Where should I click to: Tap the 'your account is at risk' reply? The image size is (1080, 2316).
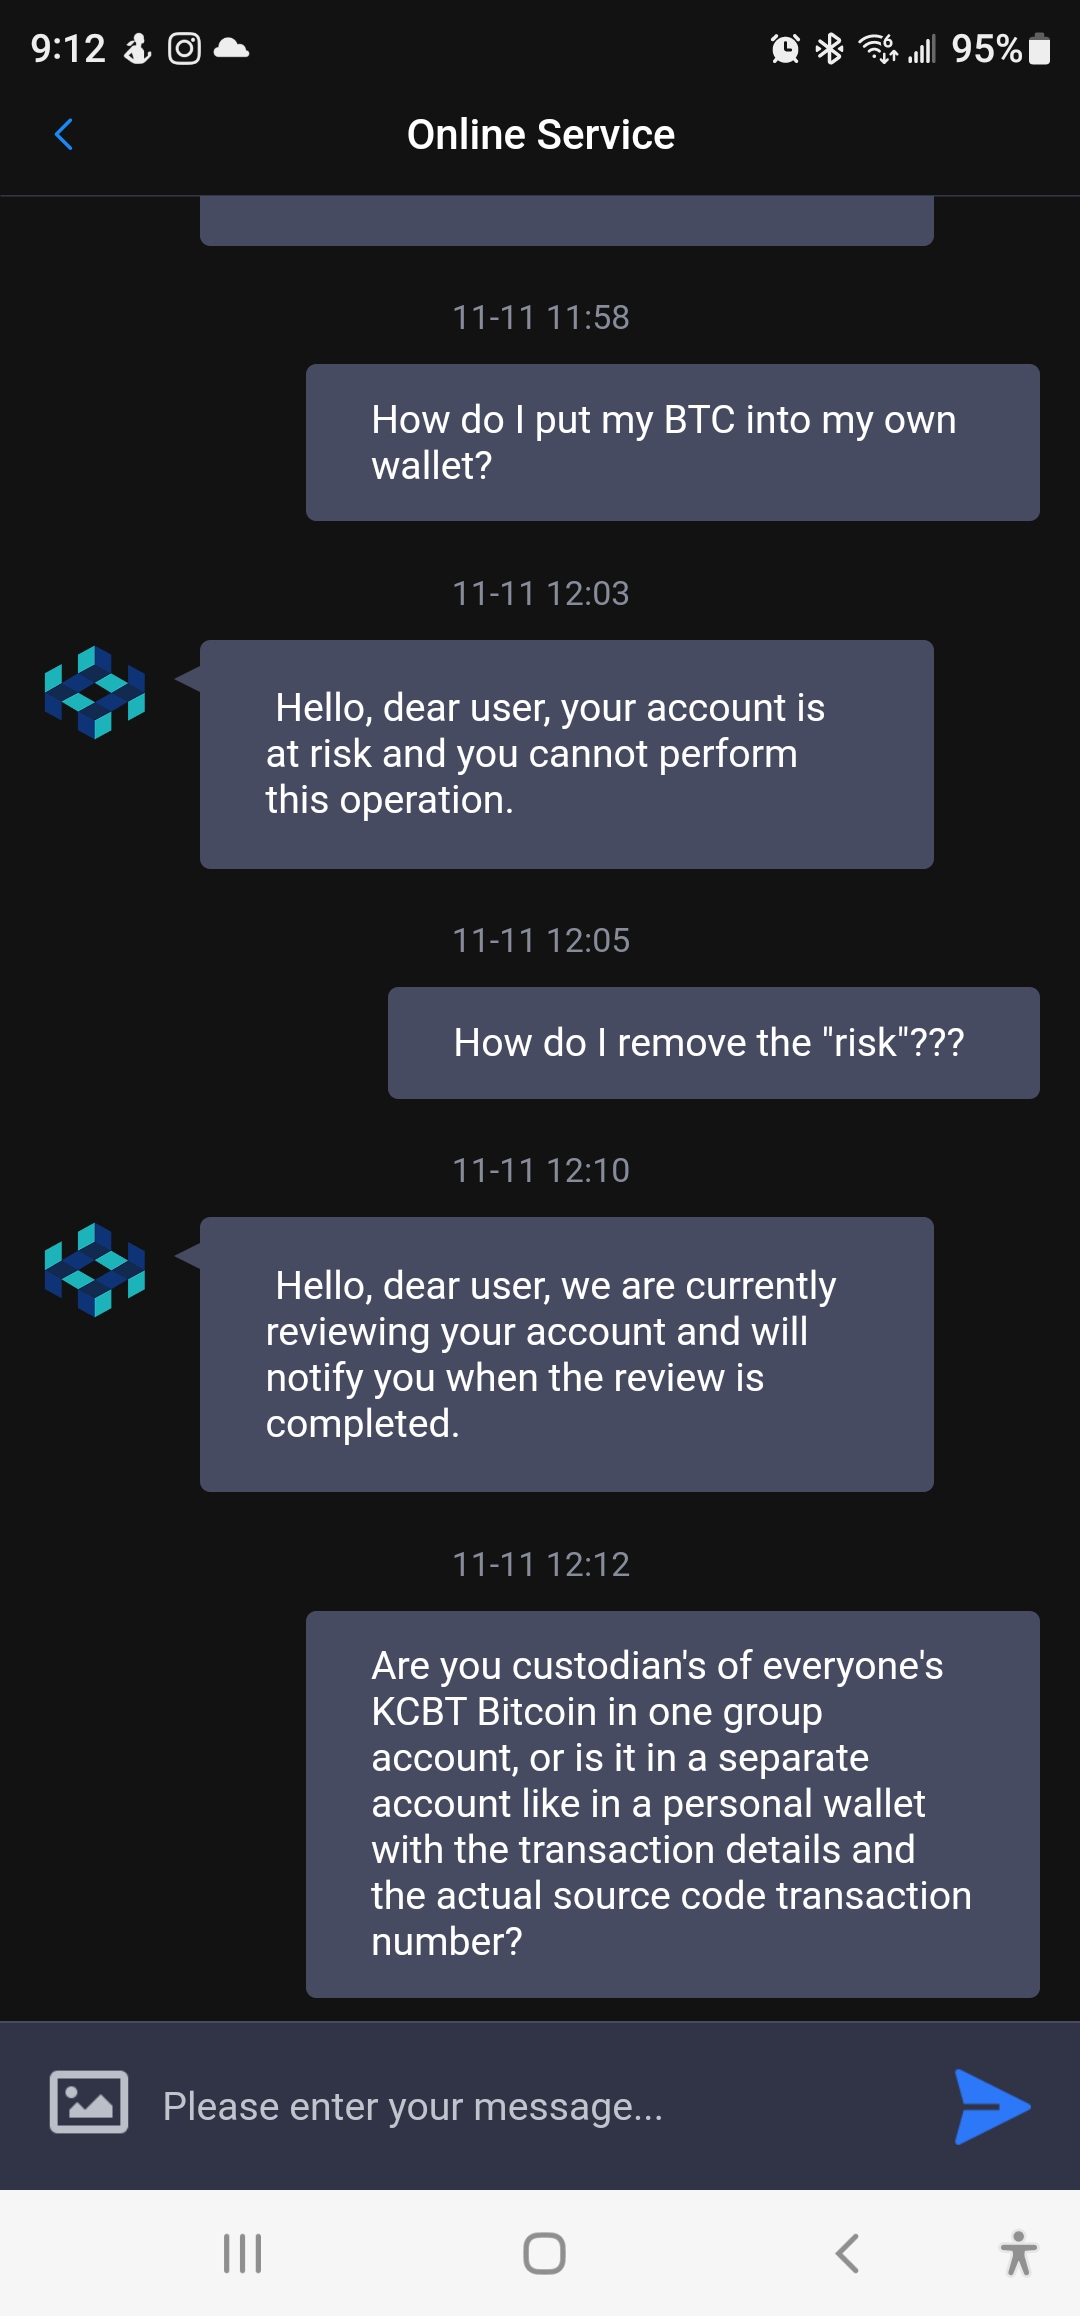[x=566, y=754]
